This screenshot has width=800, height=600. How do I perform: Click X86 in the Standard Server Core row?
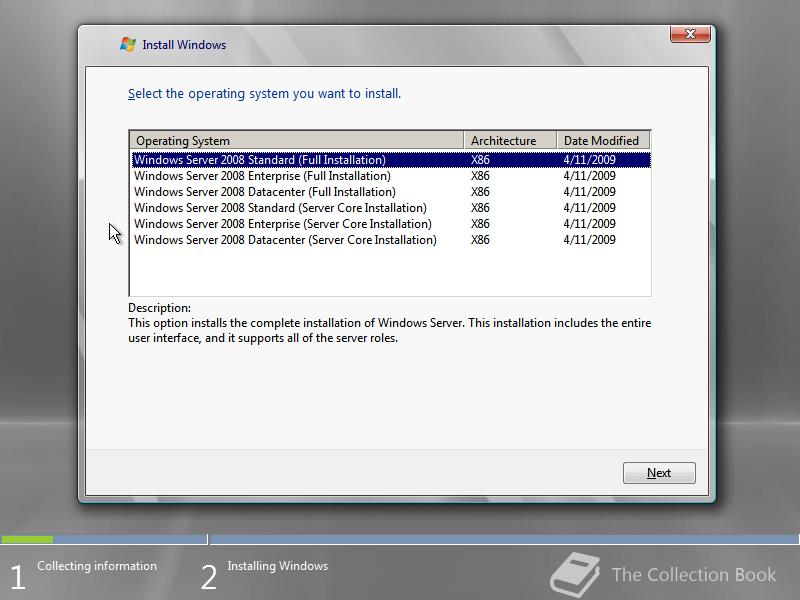click(x=480, y=208)
